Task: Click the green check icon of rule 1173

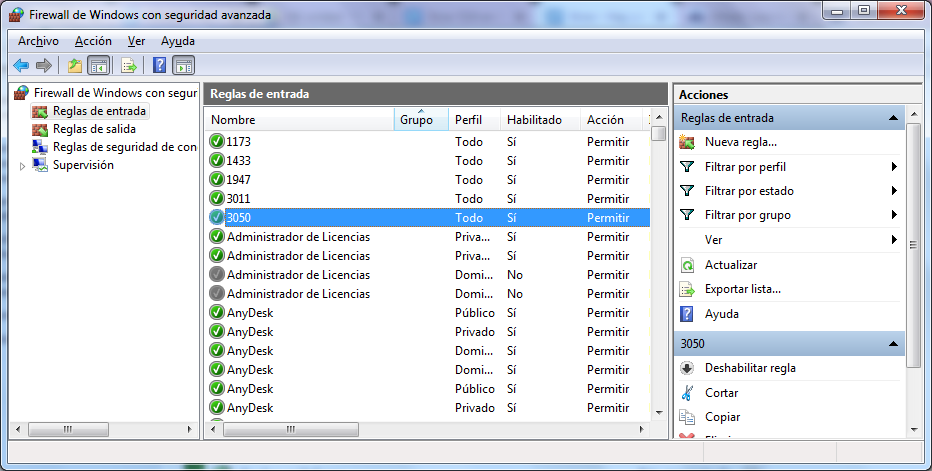Action: click(x=217, y=142)
